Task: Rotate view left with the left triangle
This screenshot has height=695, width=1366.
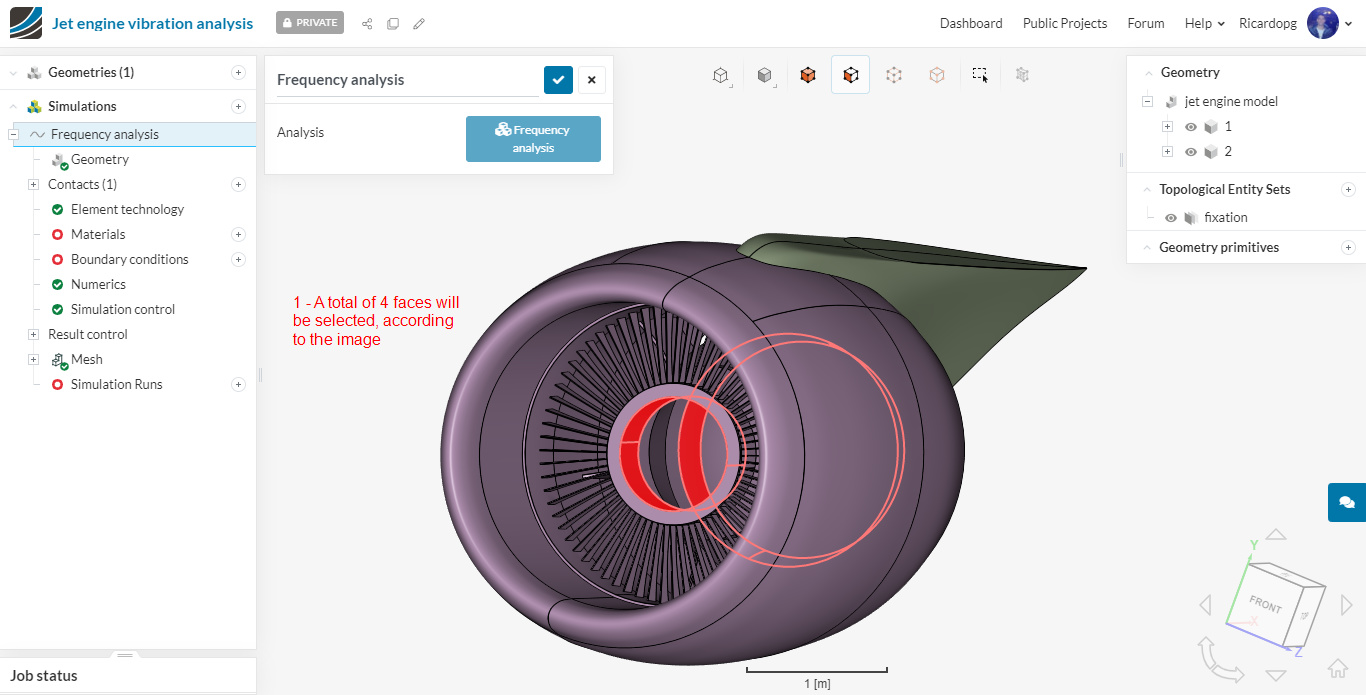Action: [1205, 605]
